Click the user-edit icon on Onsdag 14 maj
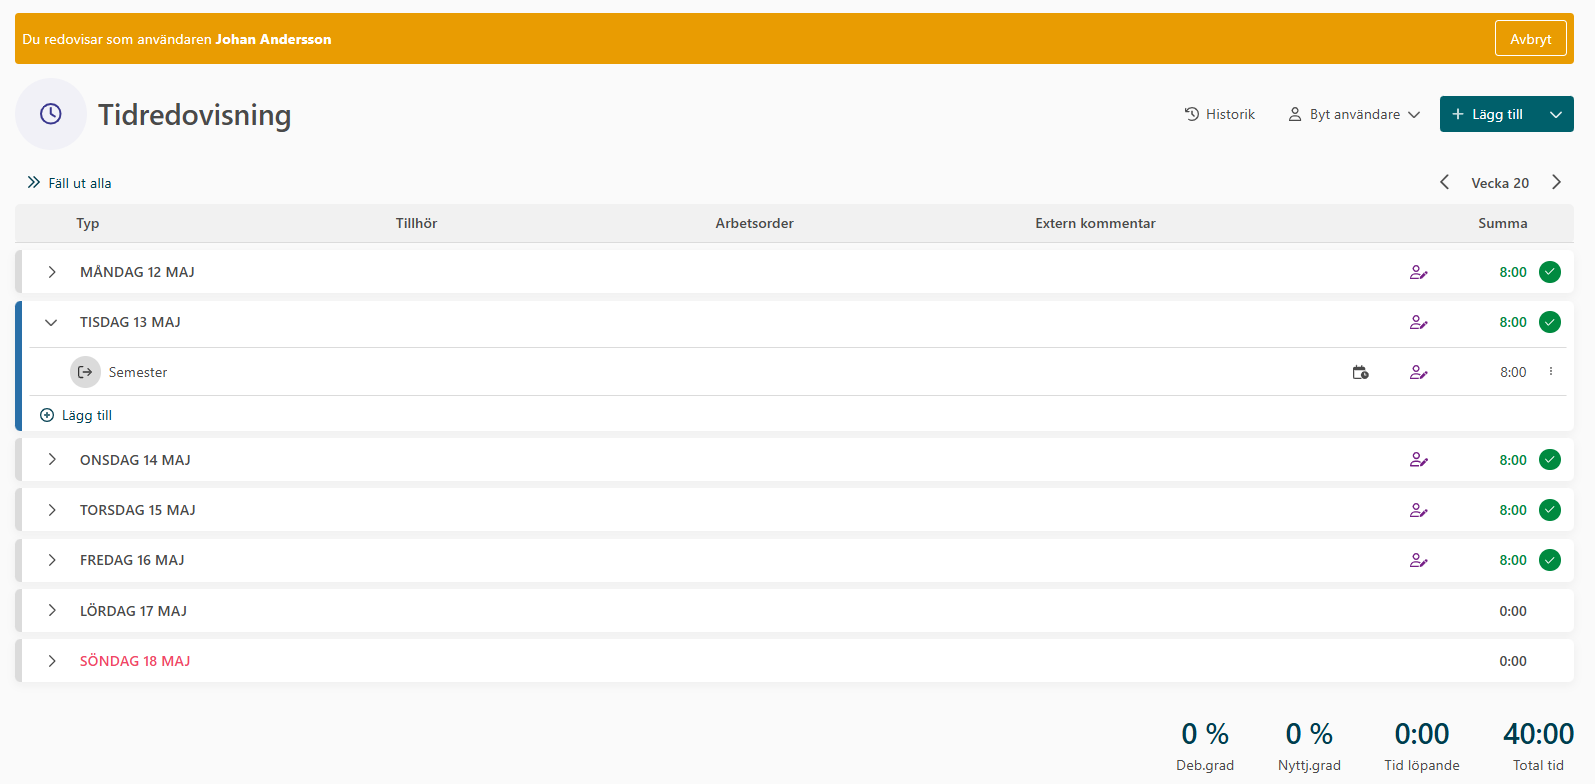 click(x=1418, y=460)
